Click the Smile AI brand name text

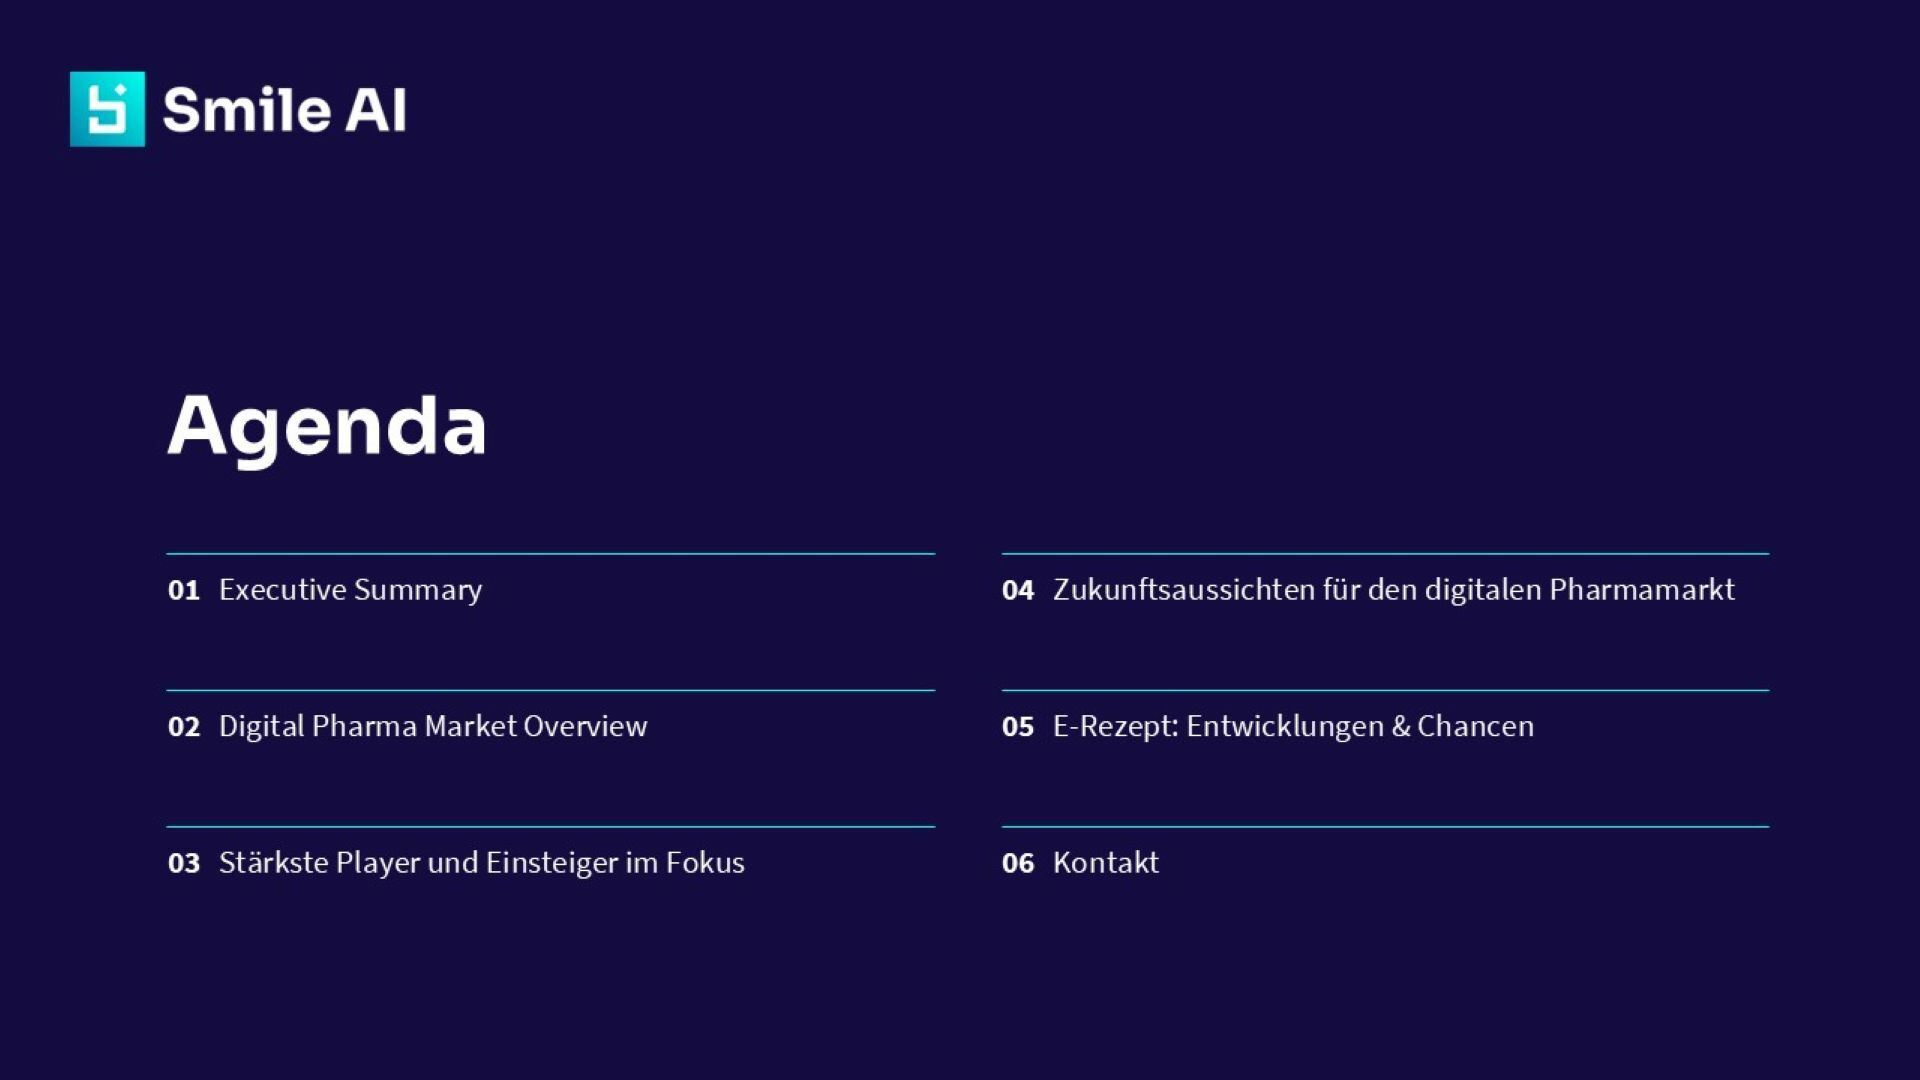tap(284, 110)
